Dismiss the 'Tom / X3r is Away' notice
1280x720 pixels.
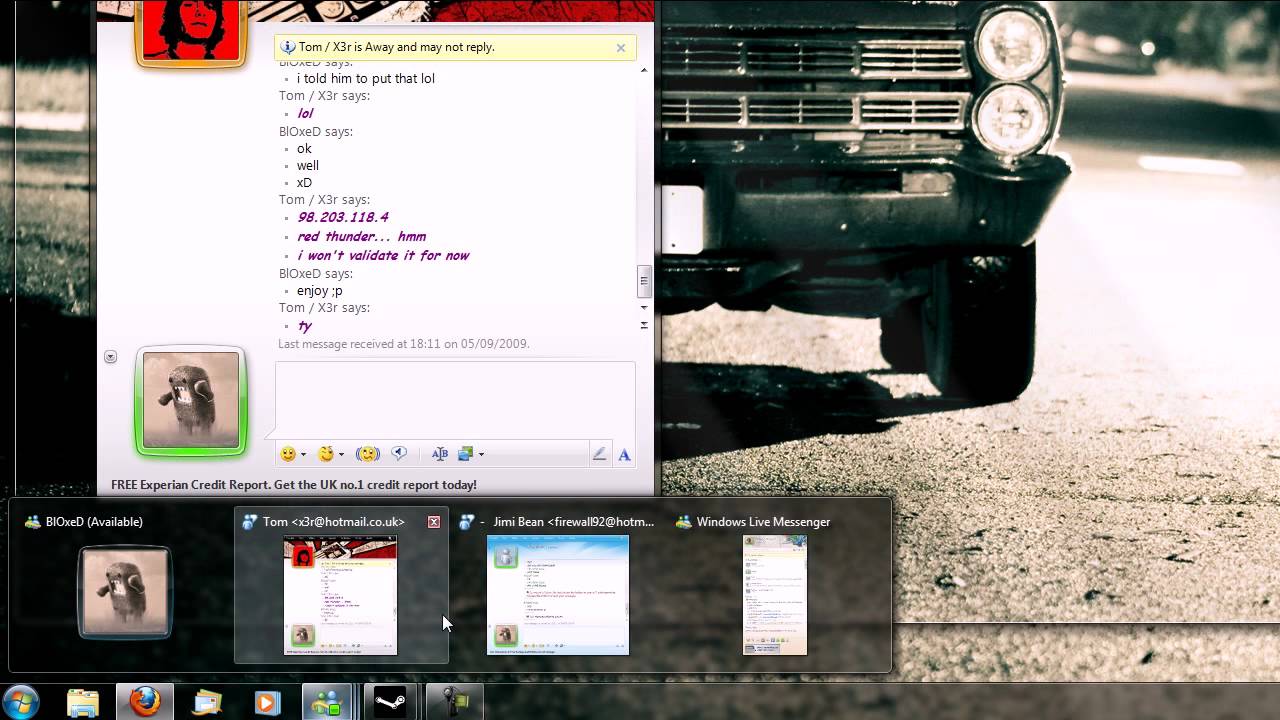(621, 47)
